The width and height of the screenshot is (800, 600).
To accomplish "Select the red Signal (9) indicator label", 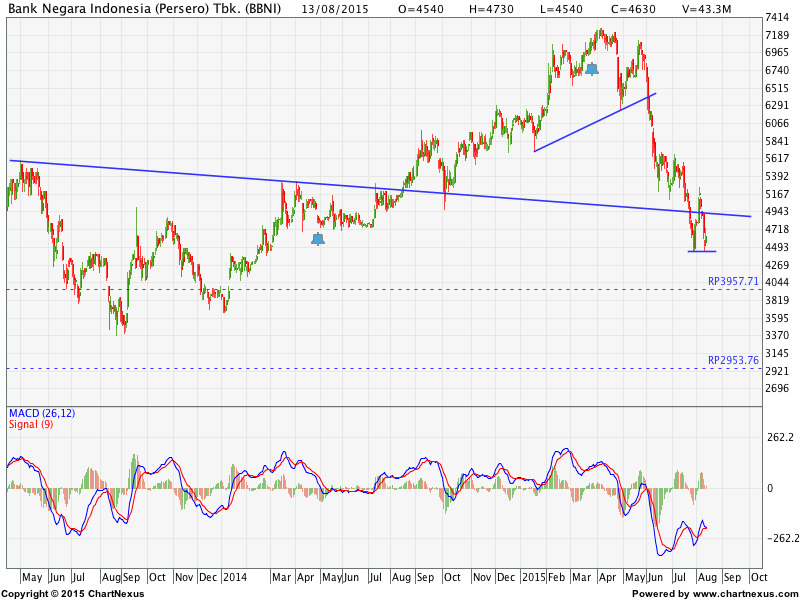I will click(31, 424).
